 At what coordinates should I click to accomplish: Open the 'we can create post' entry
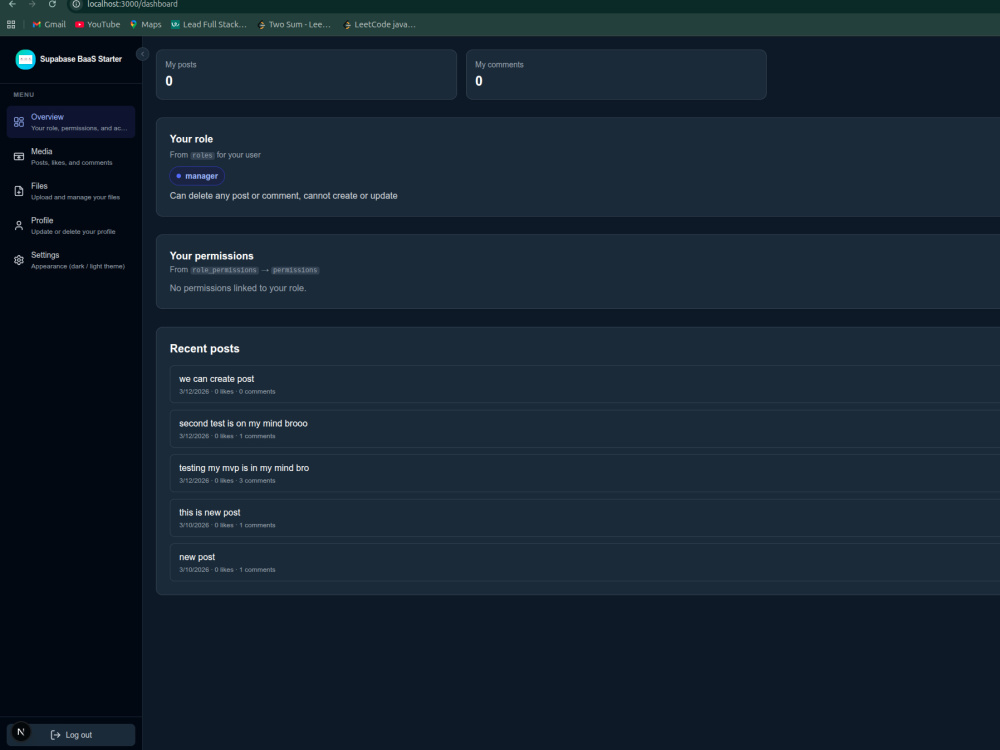584,384
